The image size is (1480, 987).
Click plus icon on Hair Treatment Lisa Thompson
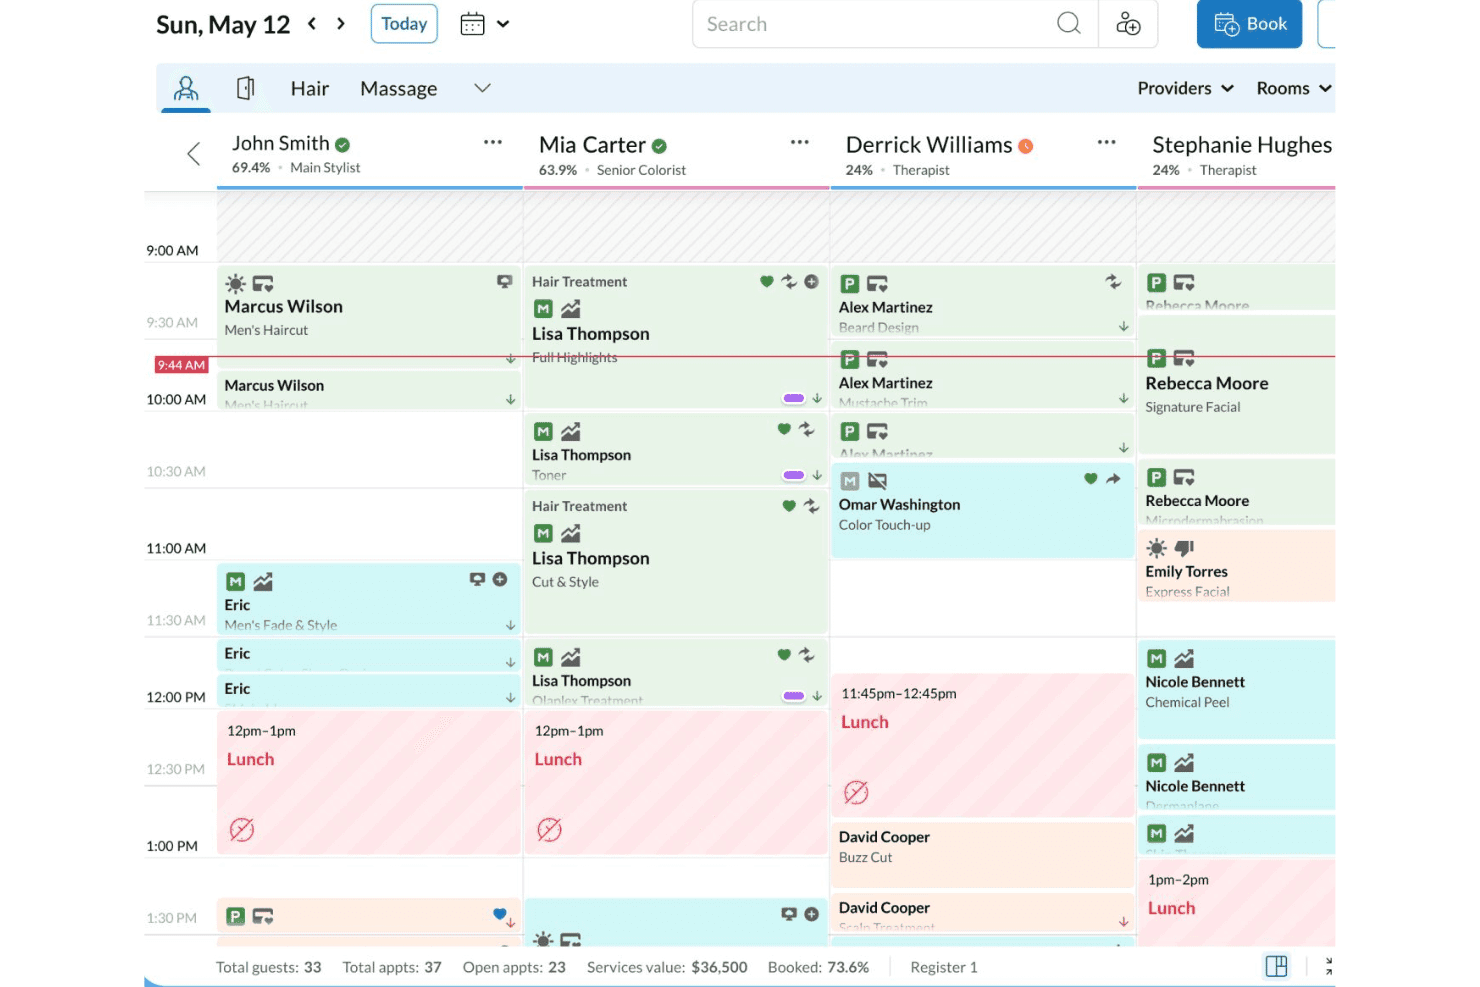(812, 282)
